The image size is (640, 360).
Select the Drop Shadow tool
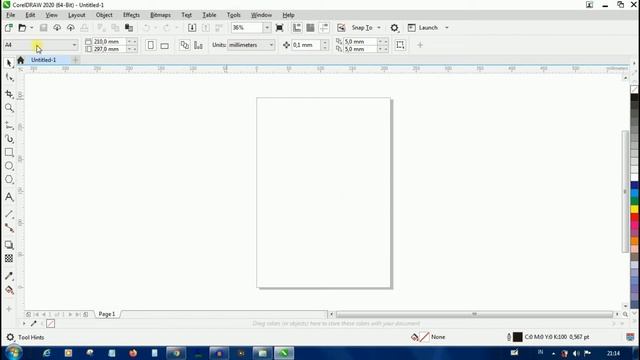(x=9, y=245)
